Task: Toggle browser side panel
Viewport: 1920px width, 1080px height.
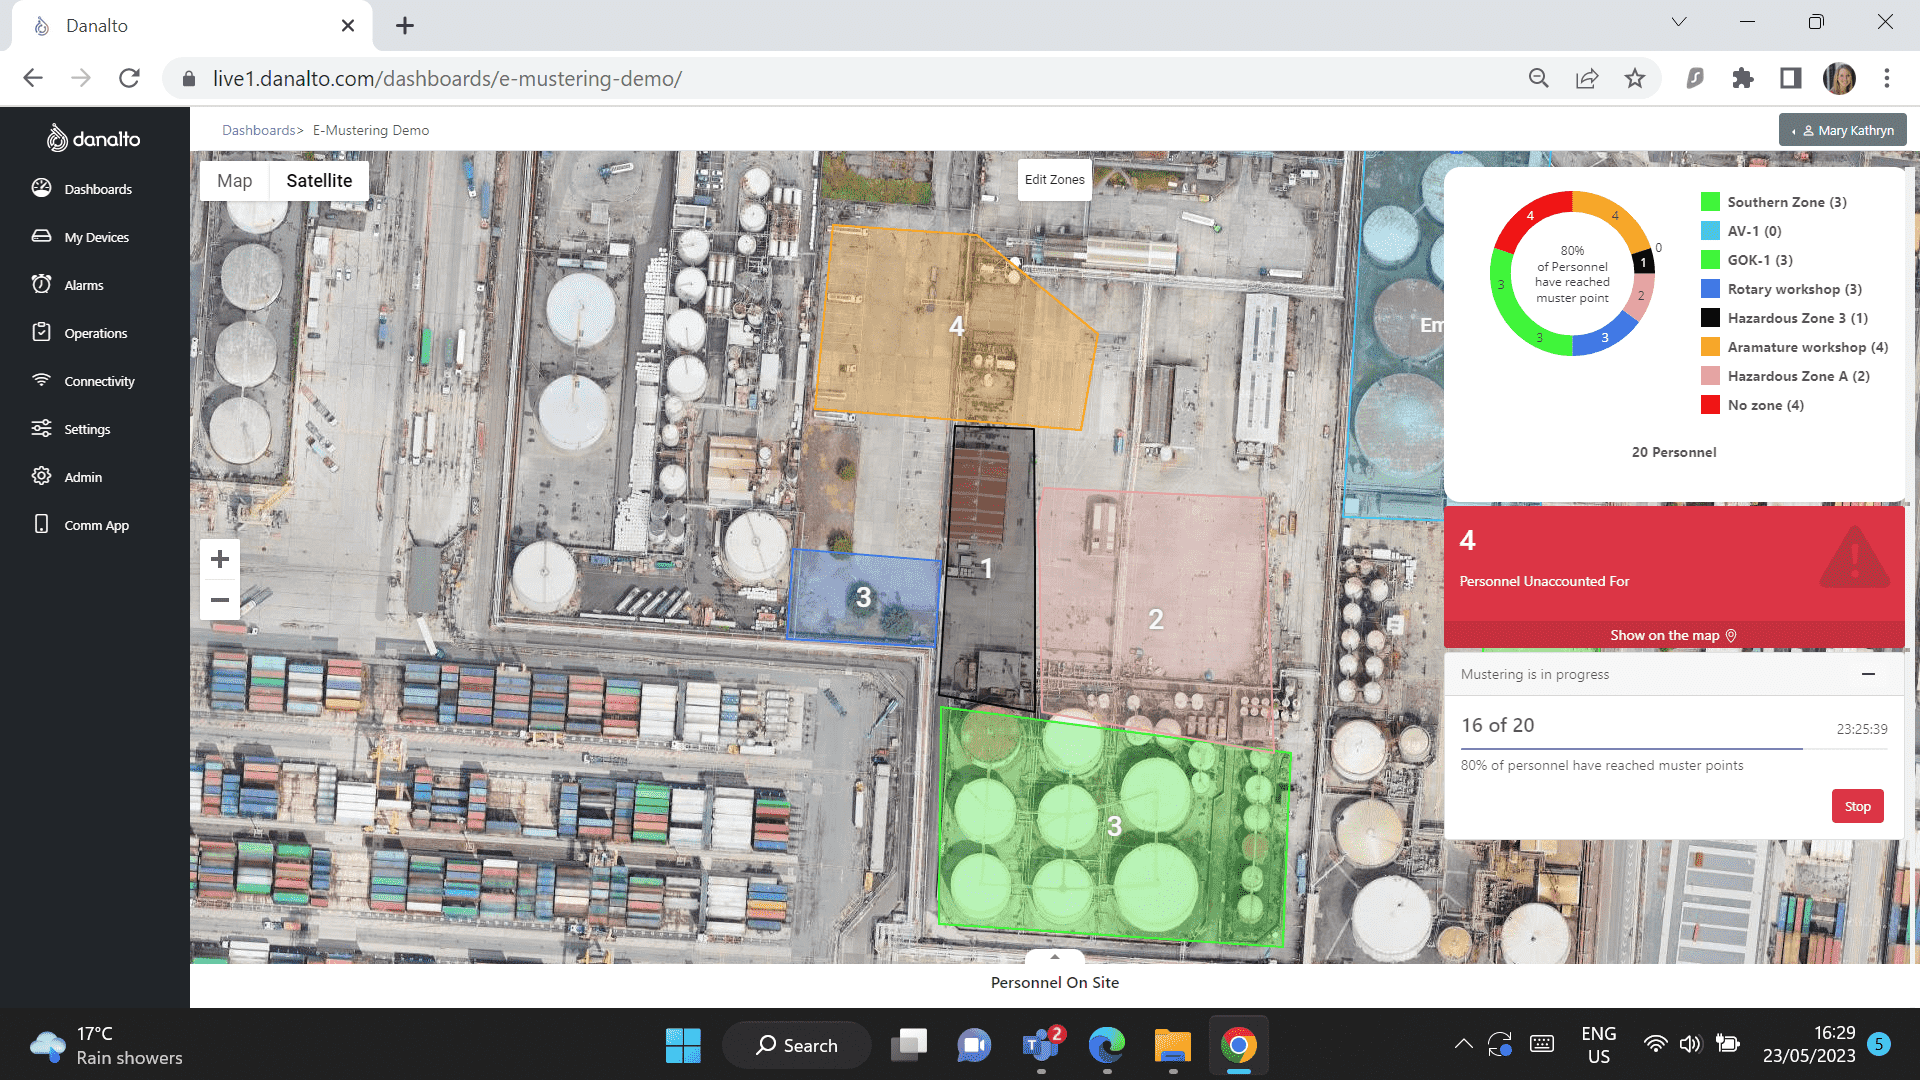Action: (1790, 78)
